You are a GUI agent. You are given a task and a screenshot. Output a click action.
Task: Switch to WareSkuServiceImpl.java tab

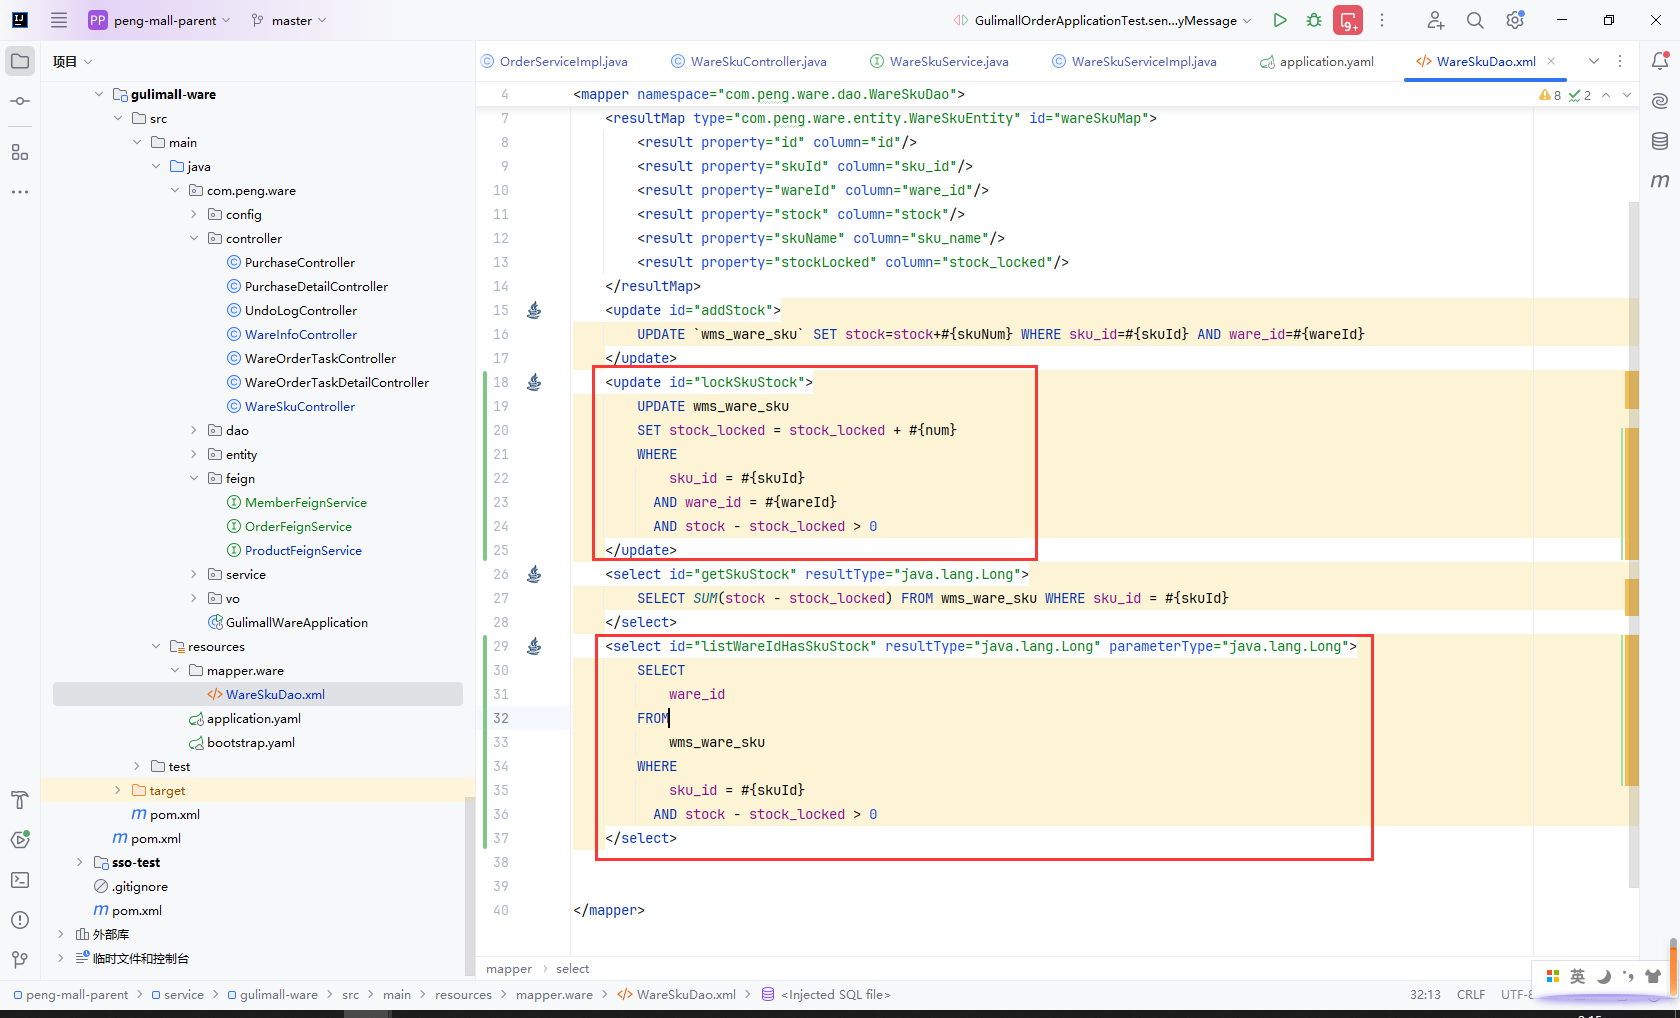(1135, 61)
